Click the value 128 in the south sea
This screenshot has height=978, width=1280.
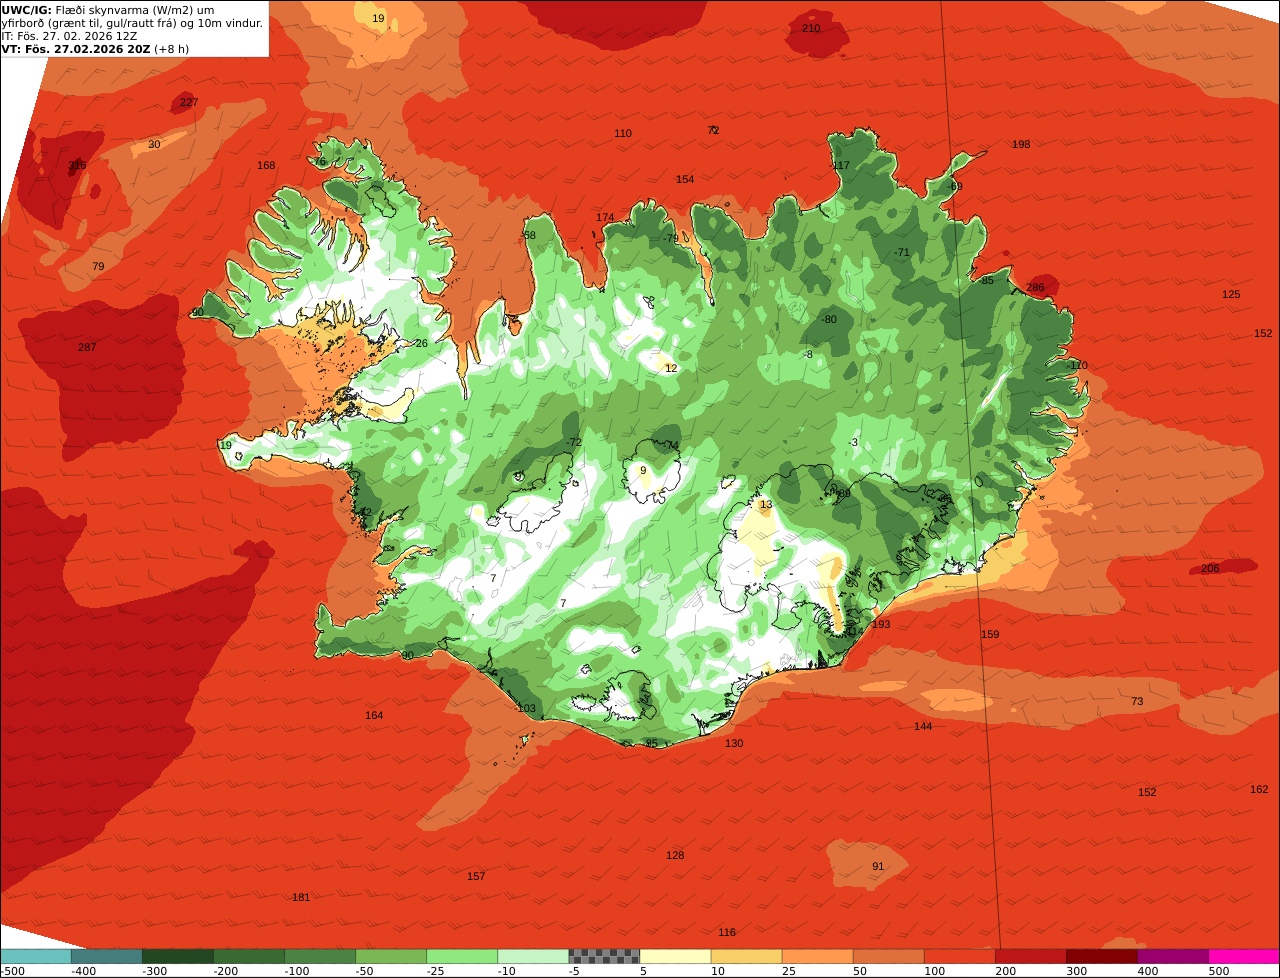pyautogui.click(x=675, y=856)
